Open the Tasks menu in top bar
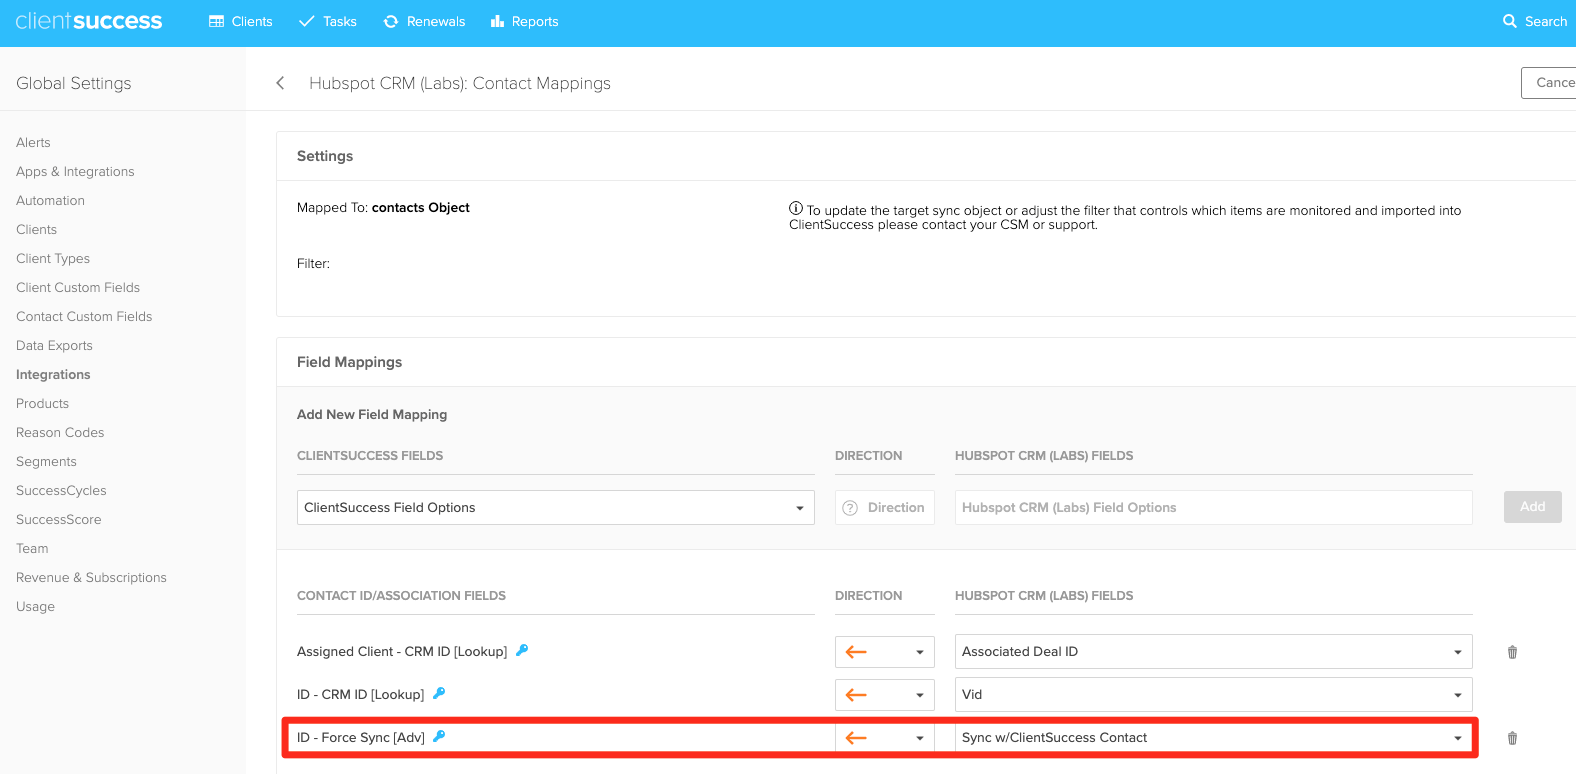This screenshot has width=1576, height=774. click(x=328, y=21)
